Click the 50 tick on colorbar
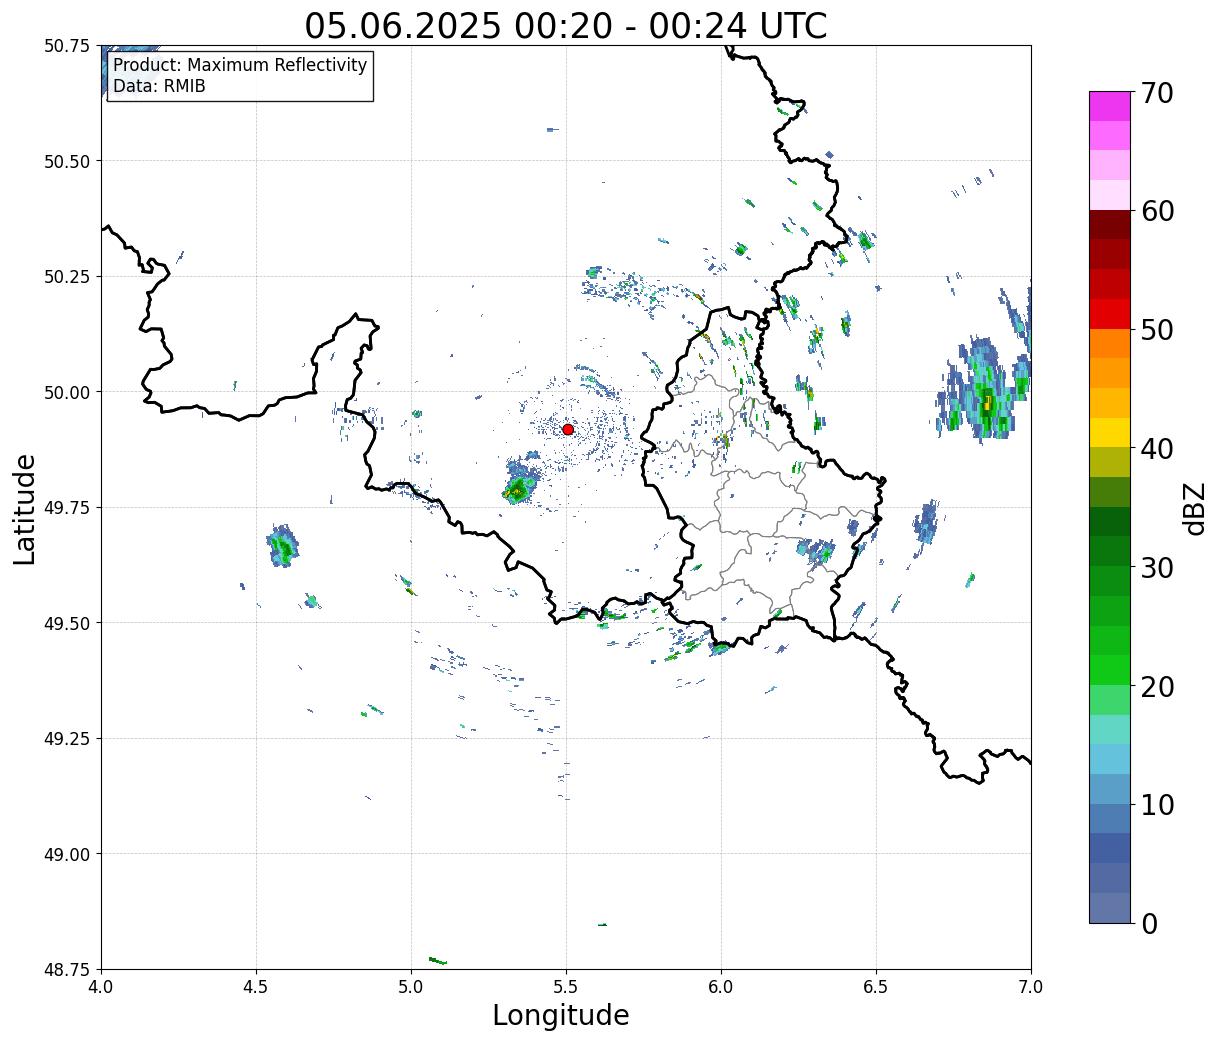The height and width of the screenshot is (1040, 1219). 1156,330
